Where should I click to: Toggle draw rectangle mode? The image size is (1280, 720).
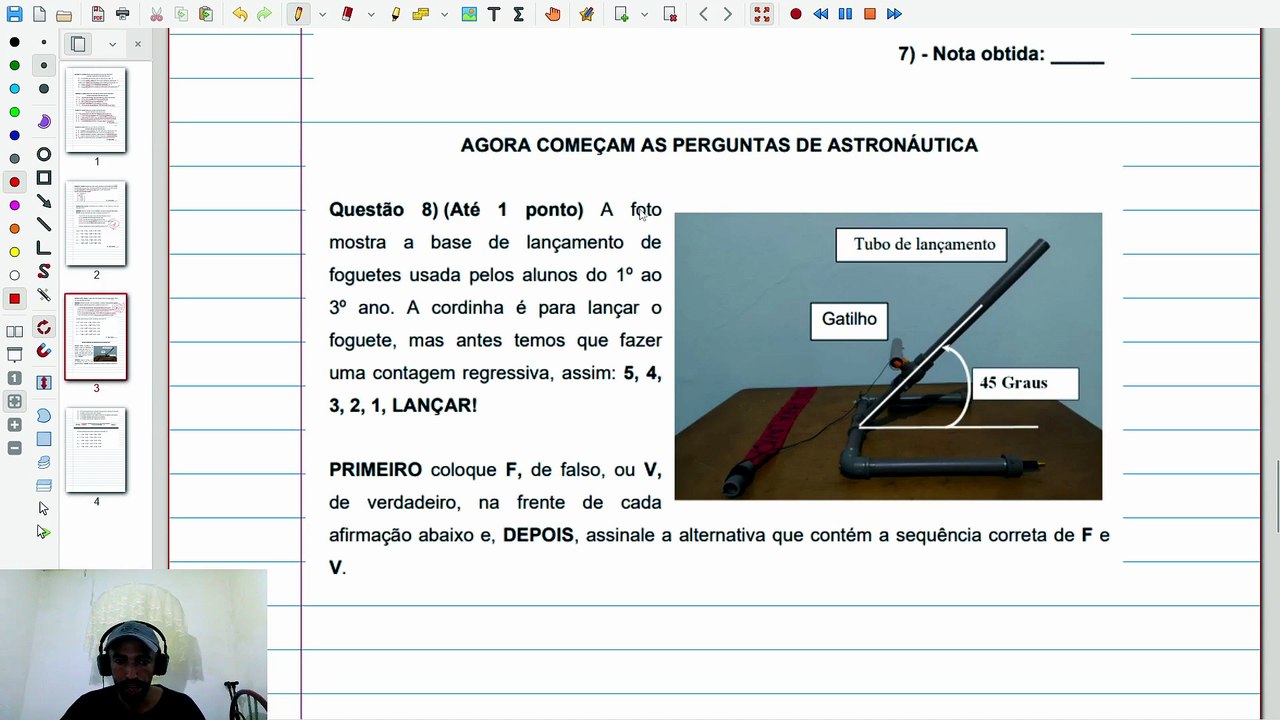[44, 178]
